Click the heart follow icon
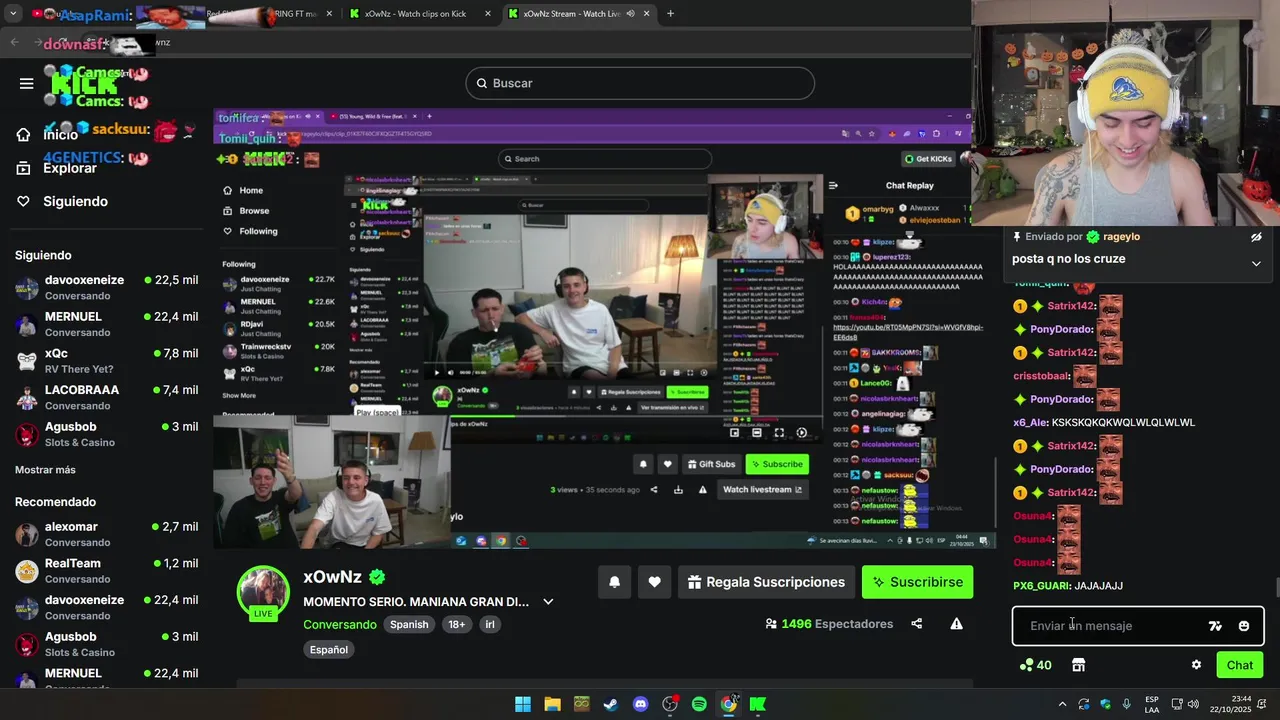1280x720 pixels. pyautogui.click(x=654, y=582)
